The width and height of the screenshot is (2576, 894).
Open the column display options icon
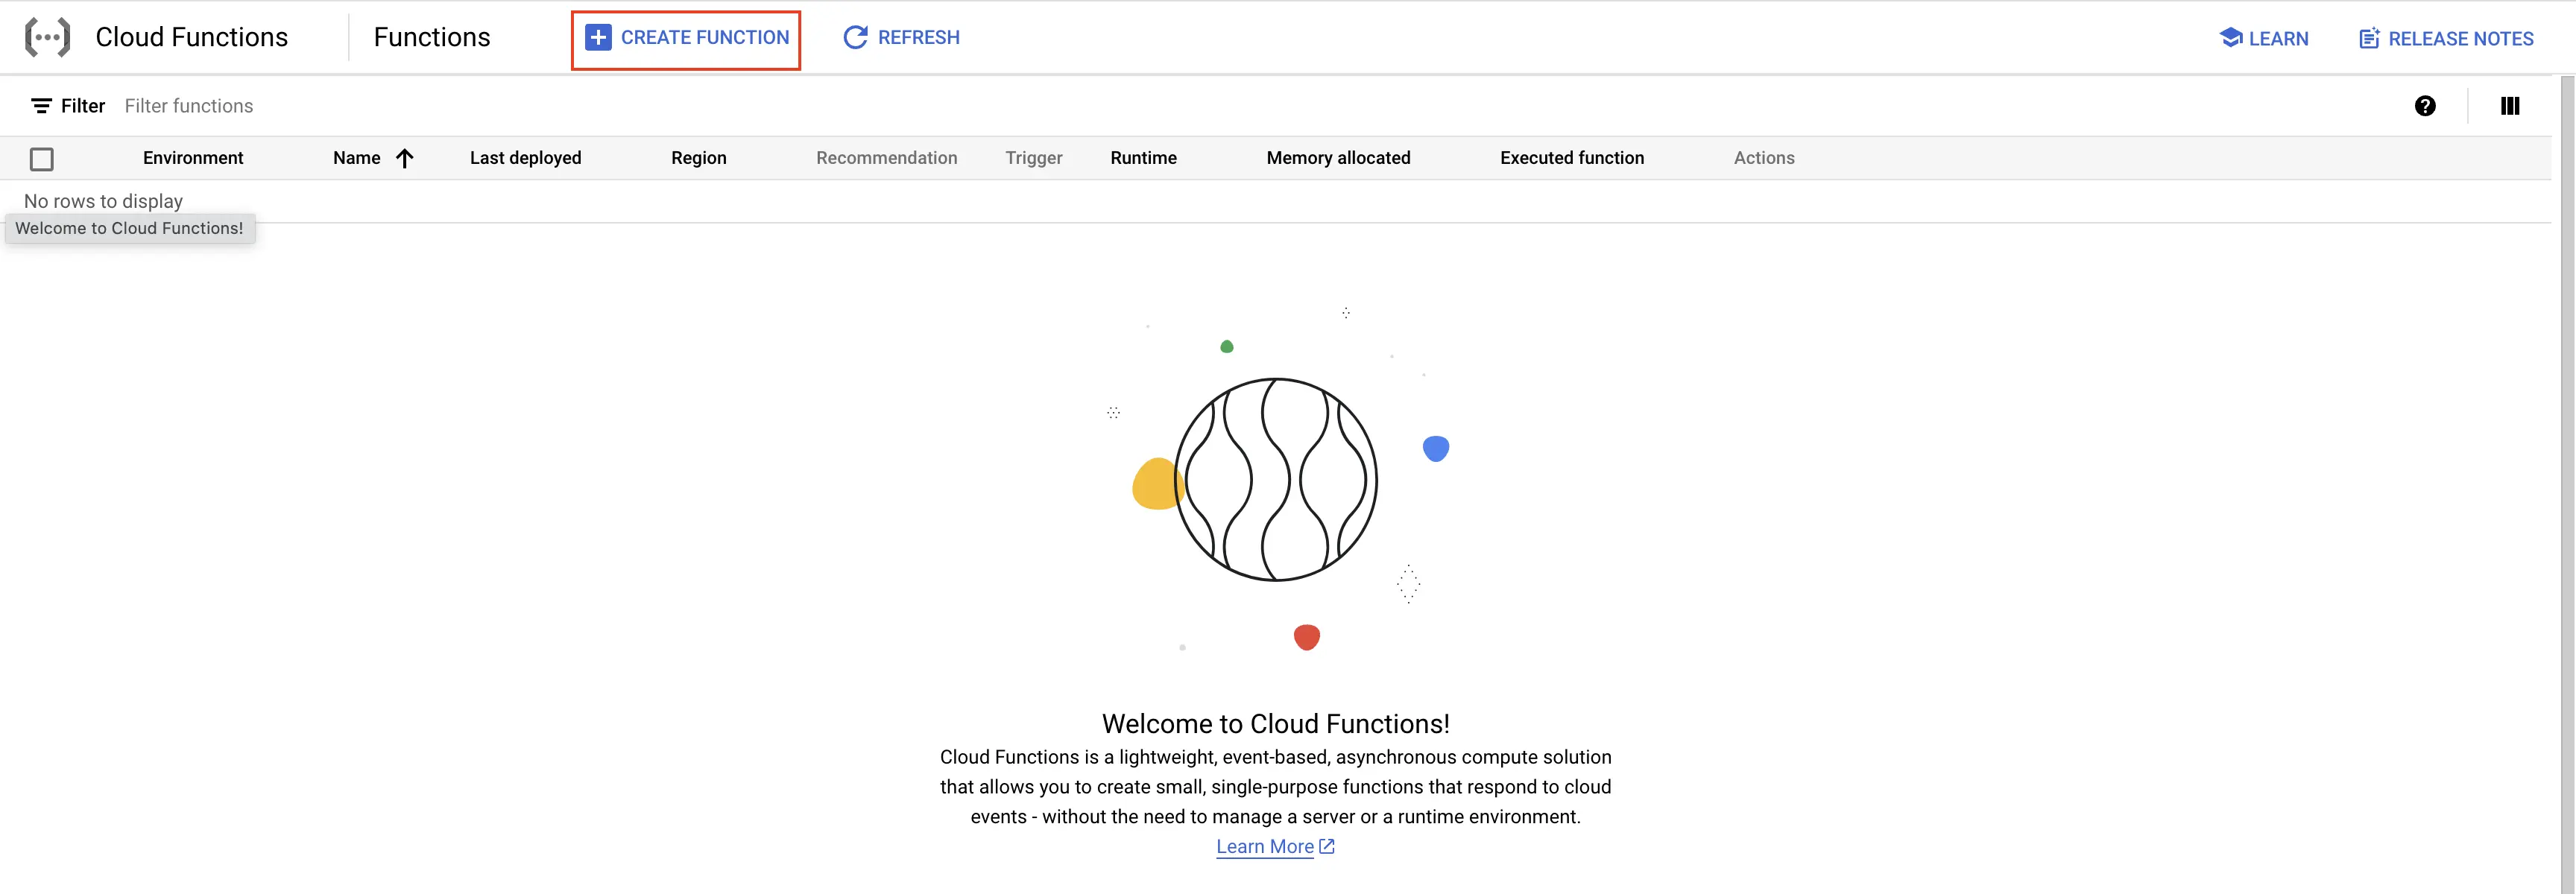click(x=2510, y=106)
